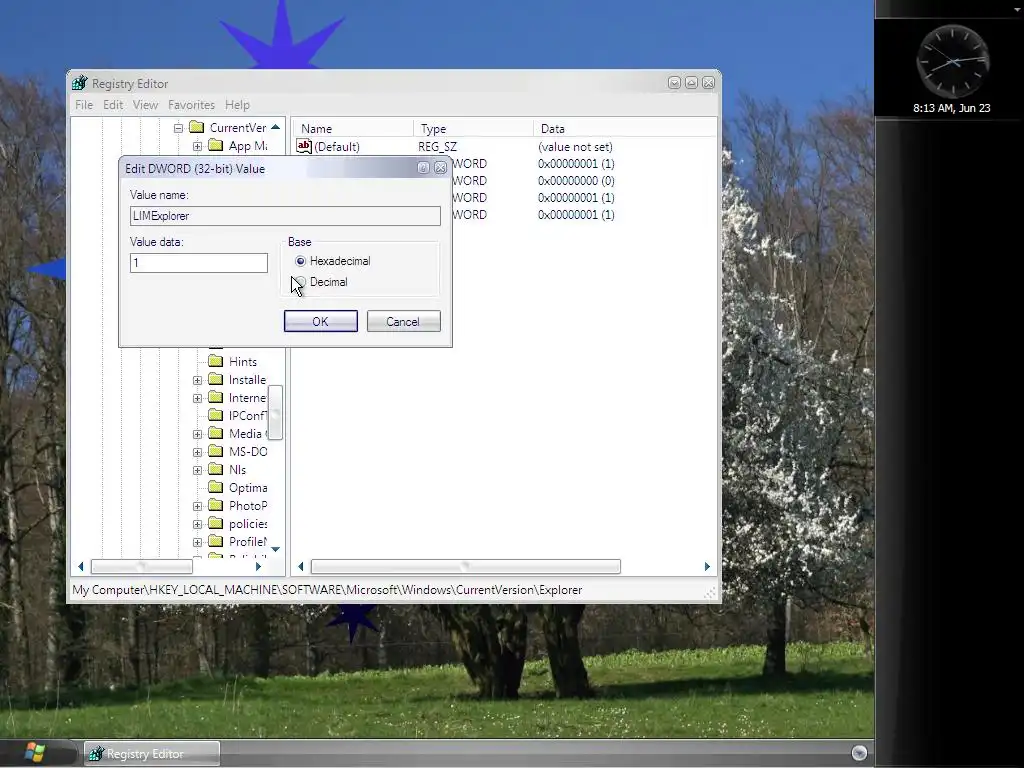Select the IPConf folder icon
Viewport: 1024px width, 768px height.
click(x=216, y=415)
